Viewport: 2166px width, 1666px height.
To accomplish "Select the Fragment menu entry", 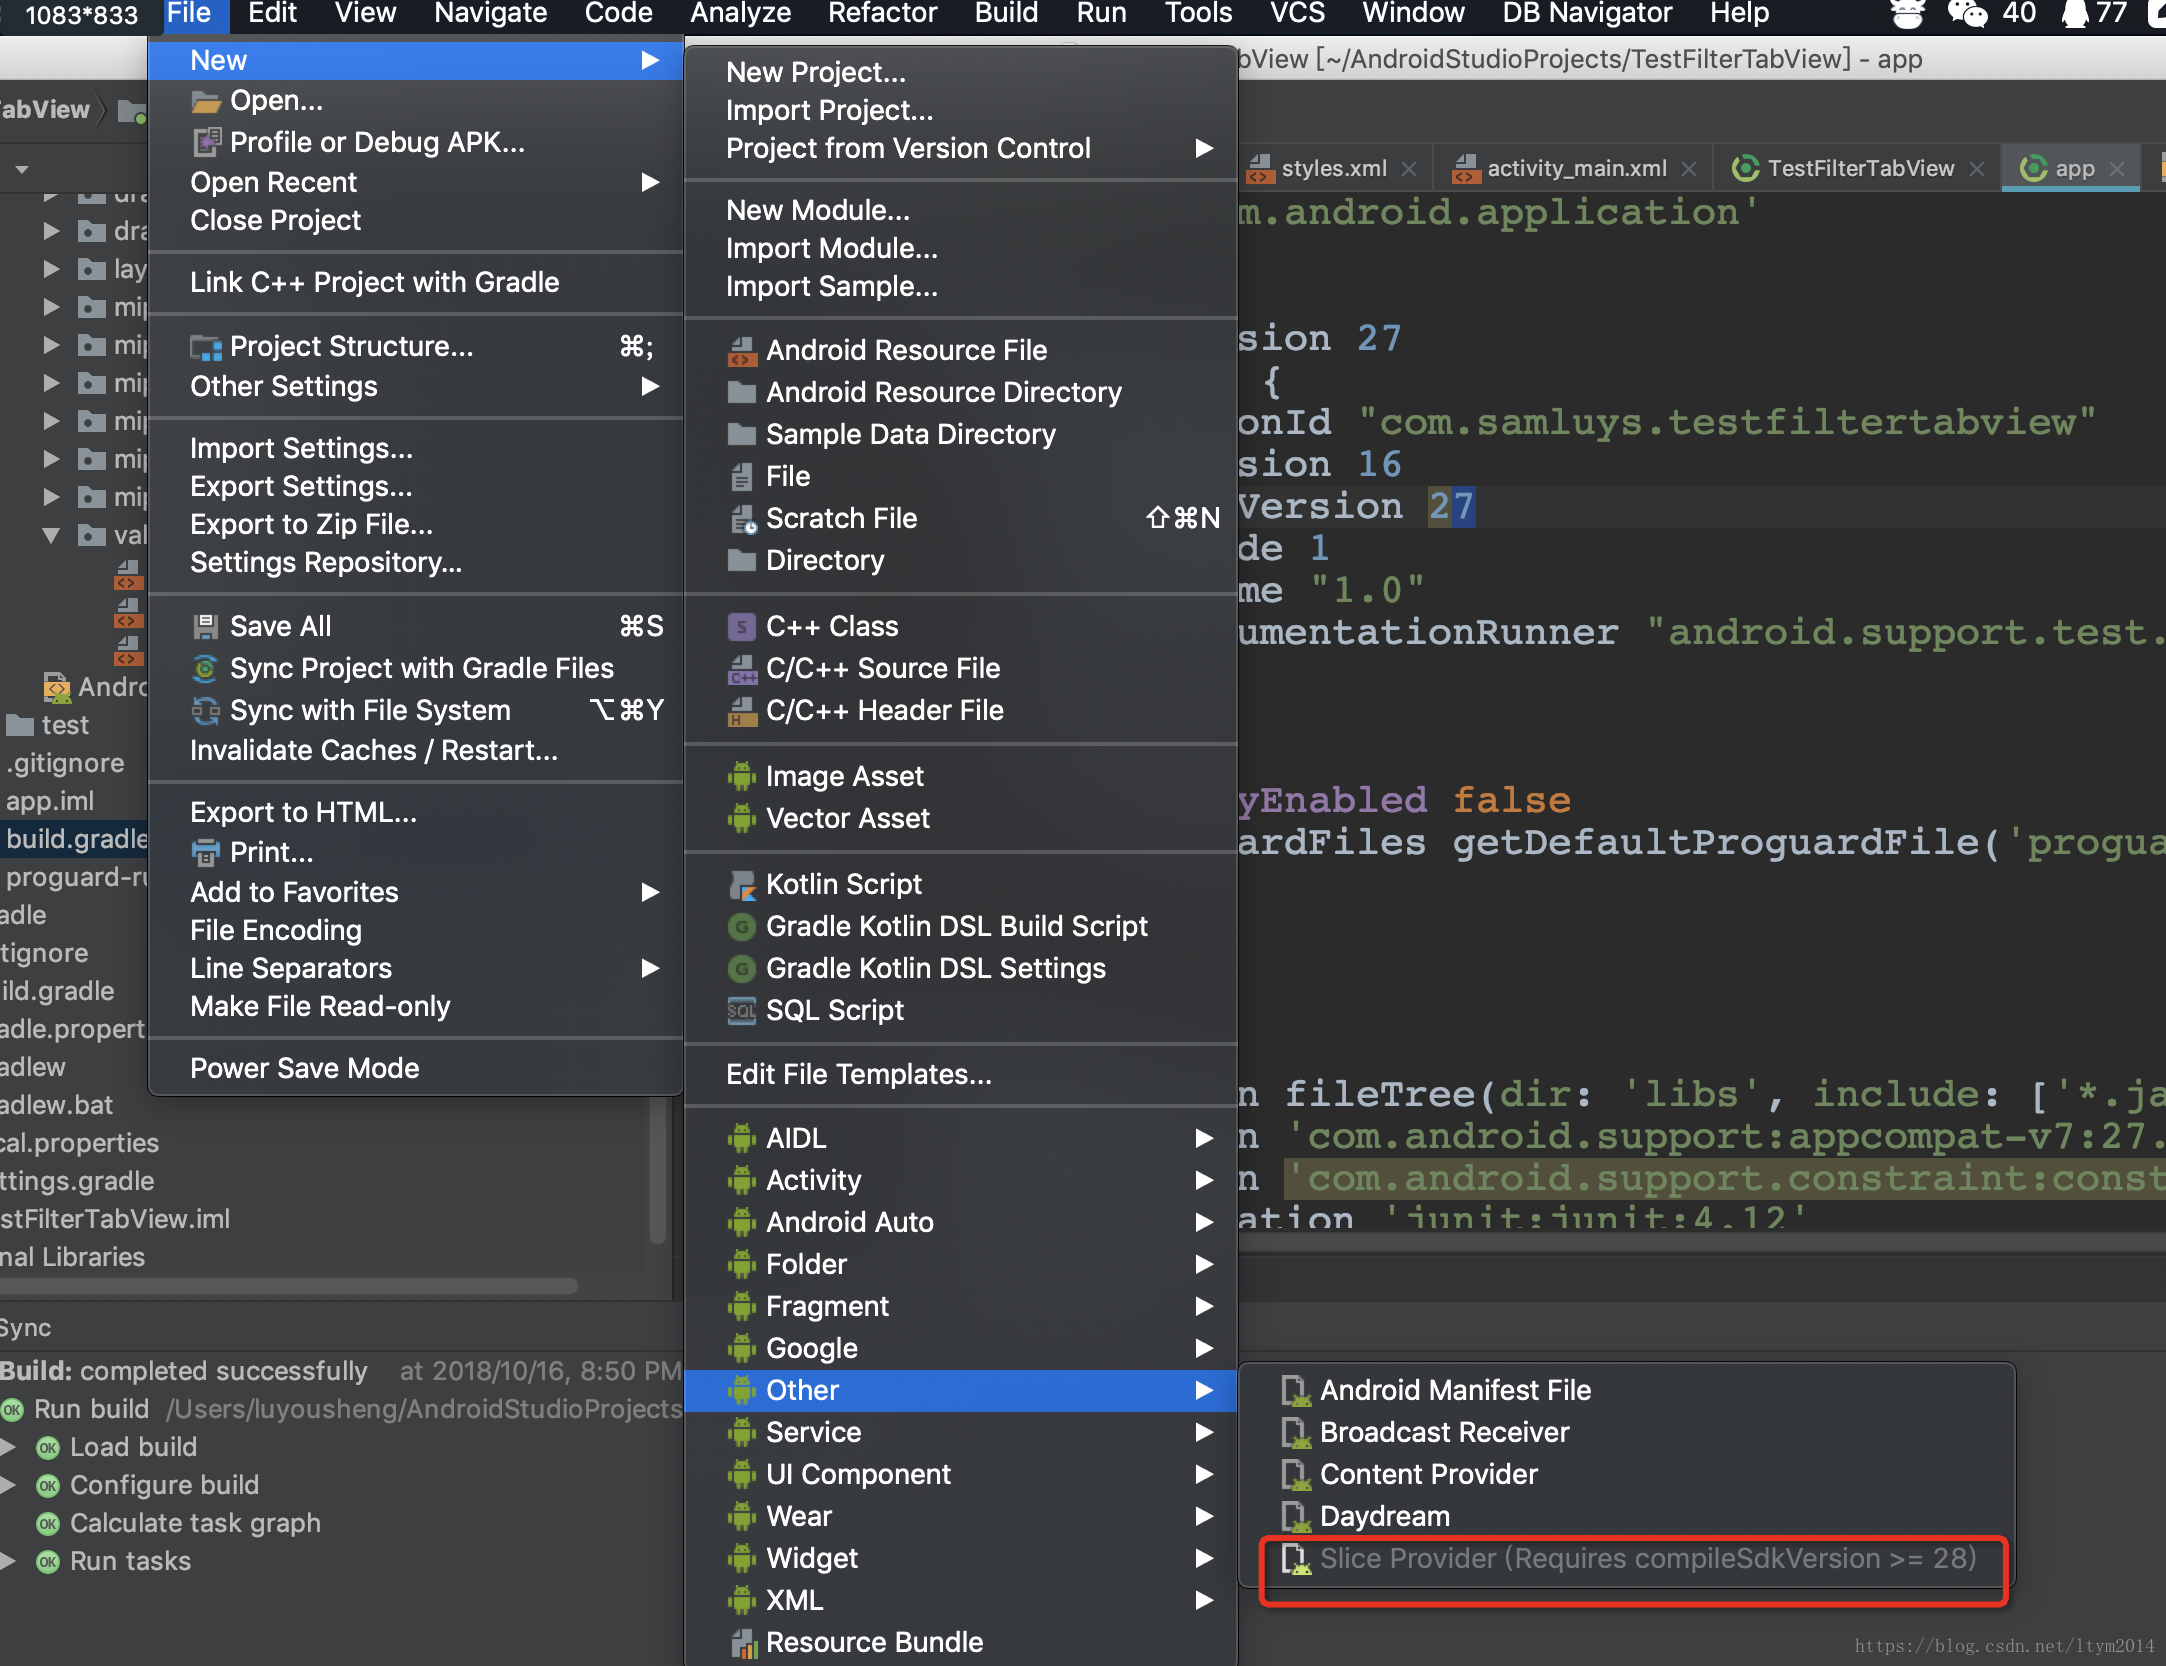I will click(961, 1306).
